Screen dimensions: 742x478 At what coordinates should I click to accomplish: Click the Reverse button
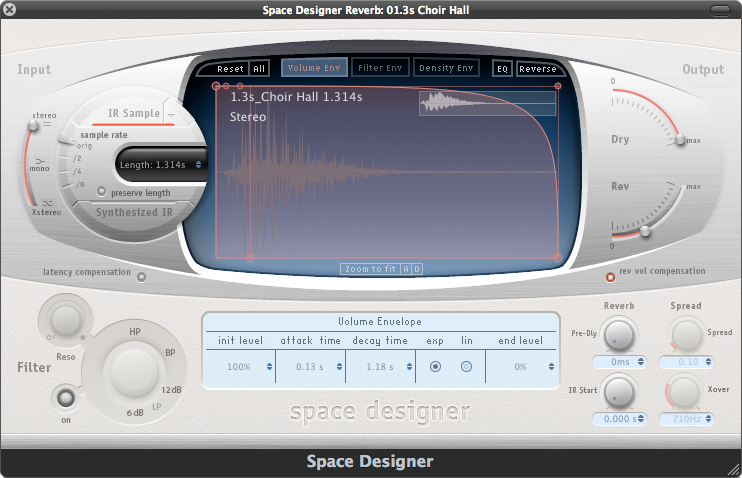pos(537,69)
